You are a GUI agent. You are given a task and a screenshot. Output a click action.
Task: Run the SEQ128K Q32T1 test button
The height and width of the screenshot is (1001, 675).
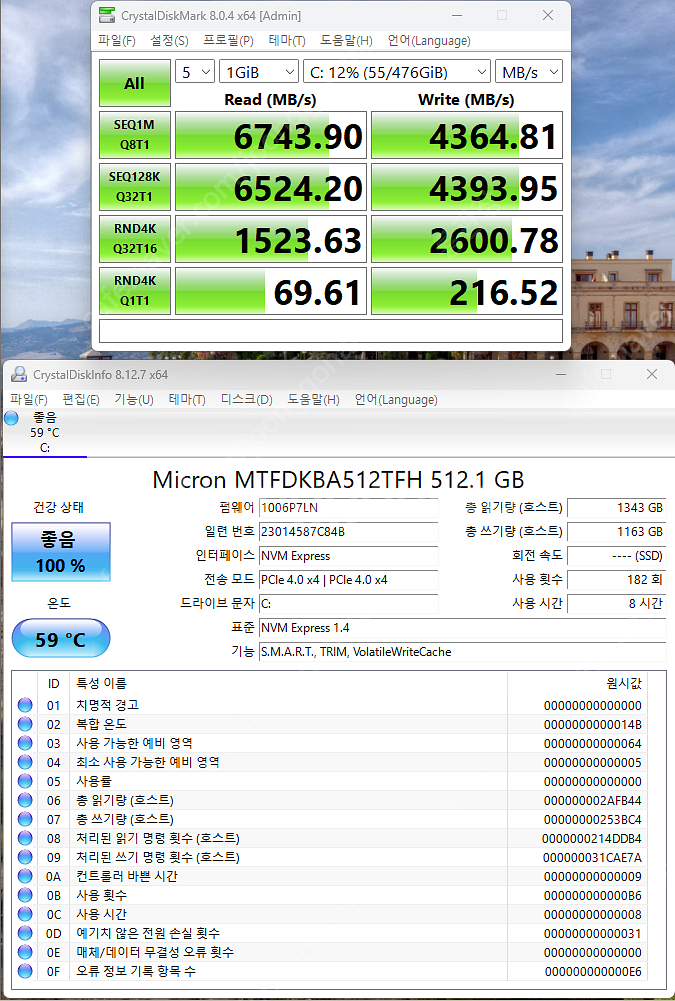[135, 186]
